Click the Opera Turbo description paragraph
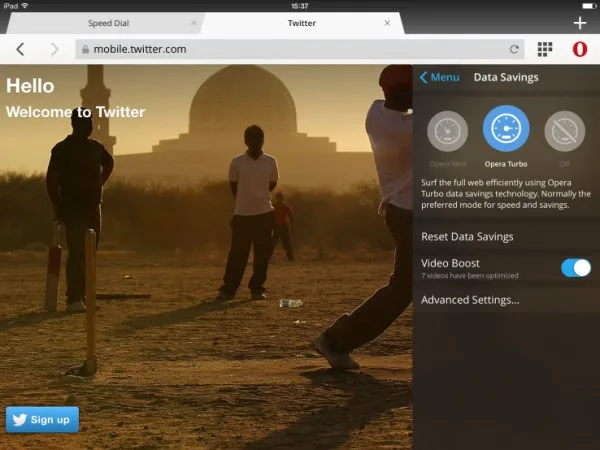 click(506, 194)
